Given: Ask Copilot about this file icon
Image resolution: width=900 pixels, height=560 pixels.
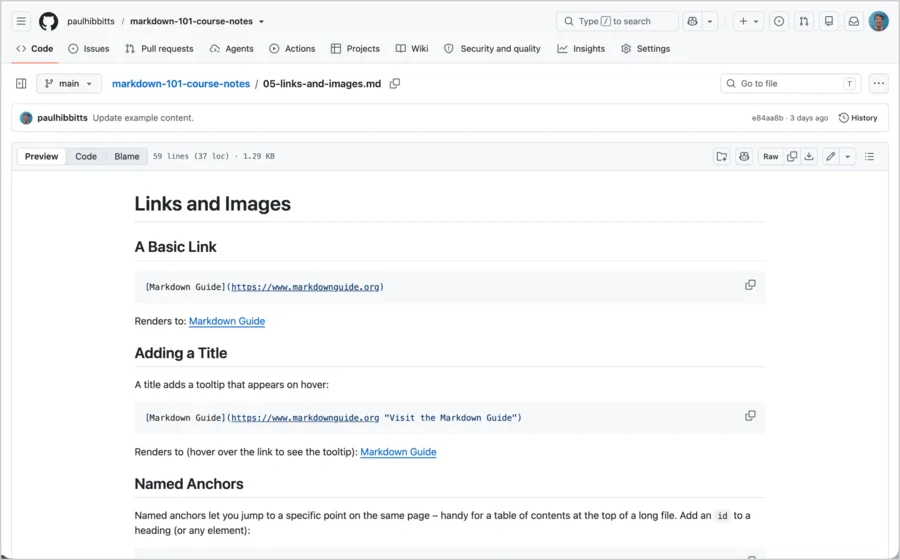Looking at the screenshot, I should [x=744, y=157].
